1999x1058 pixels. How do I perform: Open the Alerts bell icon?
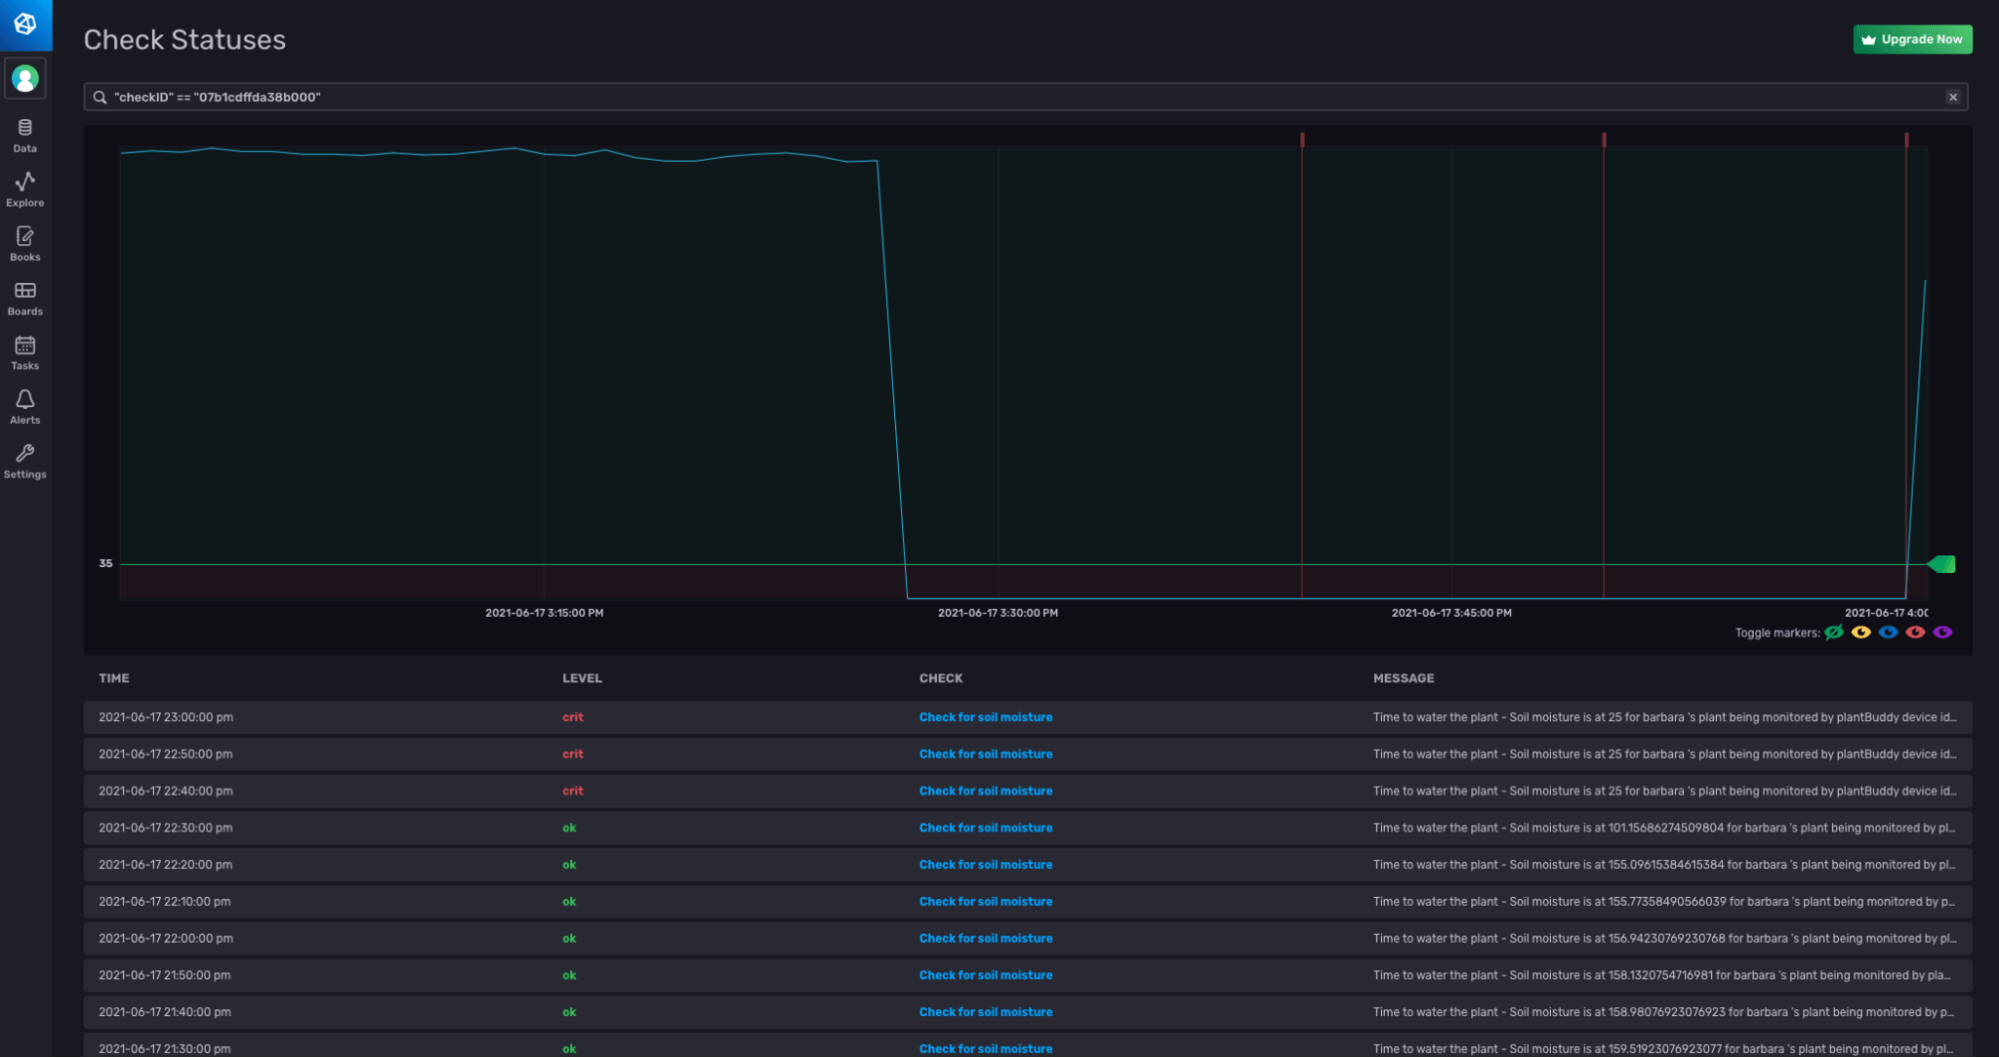point(25,406)
